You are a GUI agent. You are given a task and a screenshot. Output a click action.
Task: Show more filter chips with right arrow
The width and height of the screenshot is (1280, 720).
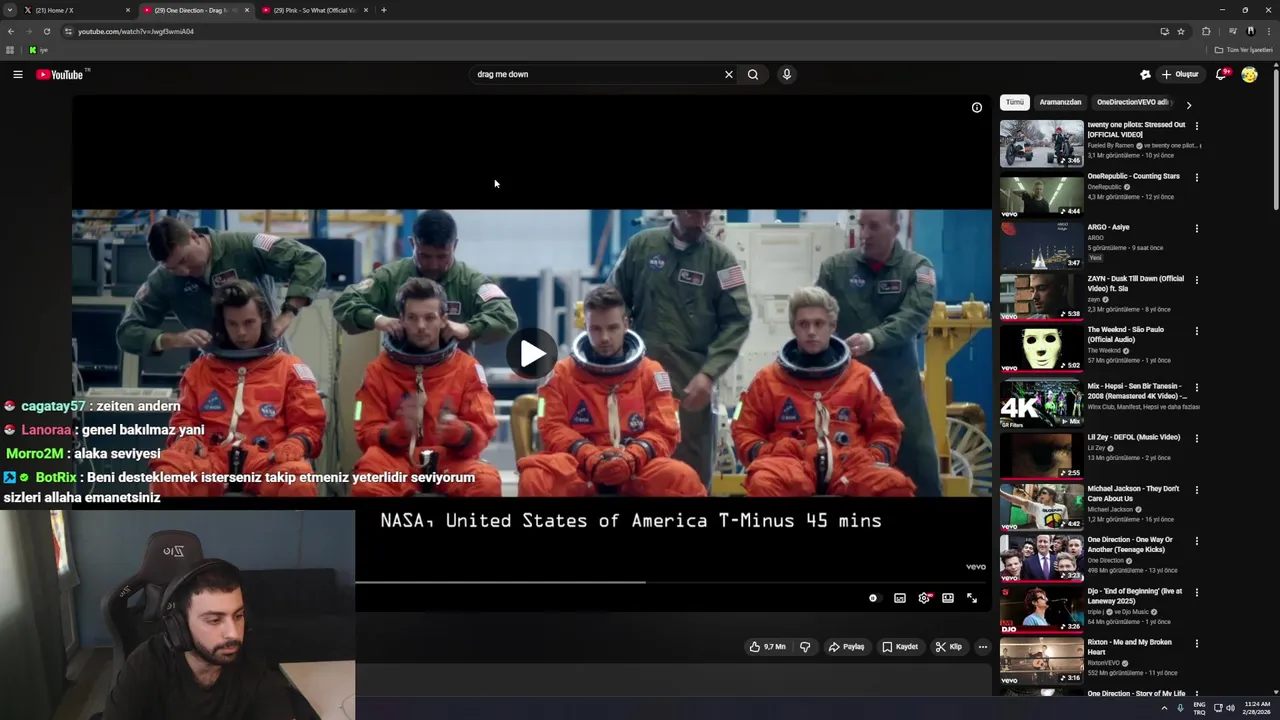click(x=1188, y=105)
